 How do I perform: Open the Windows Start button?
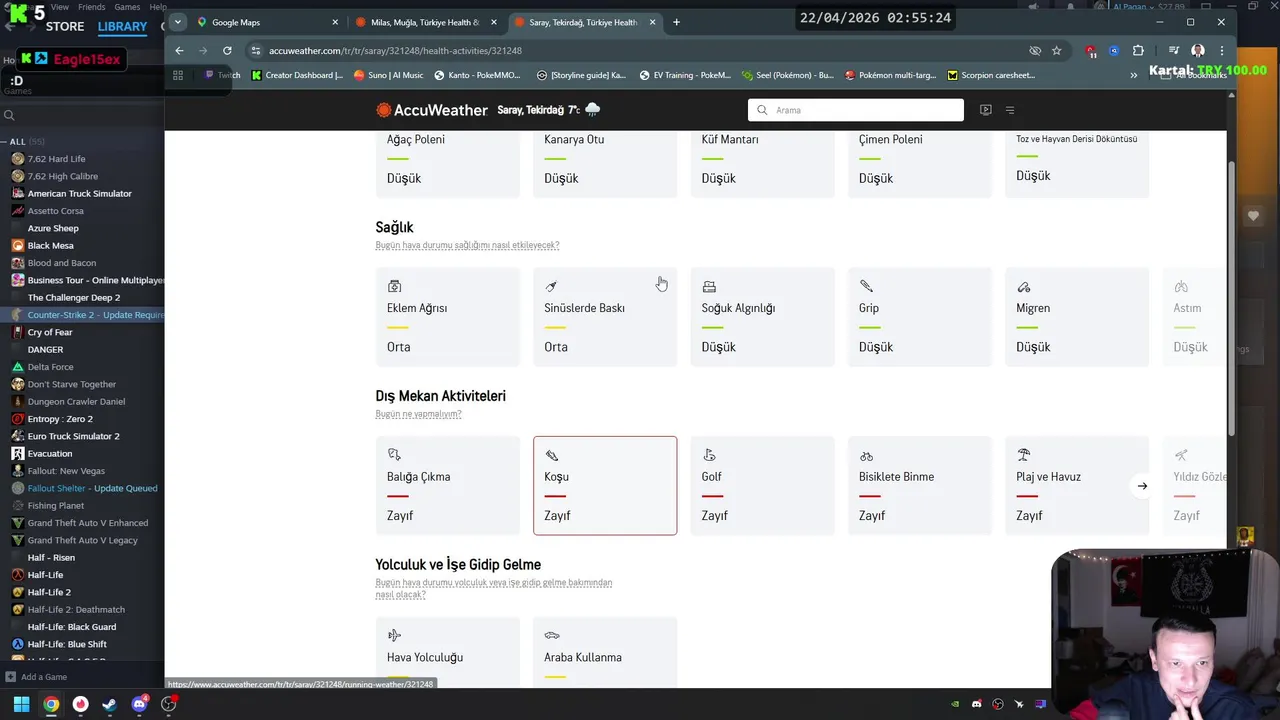tap(21, 704)
